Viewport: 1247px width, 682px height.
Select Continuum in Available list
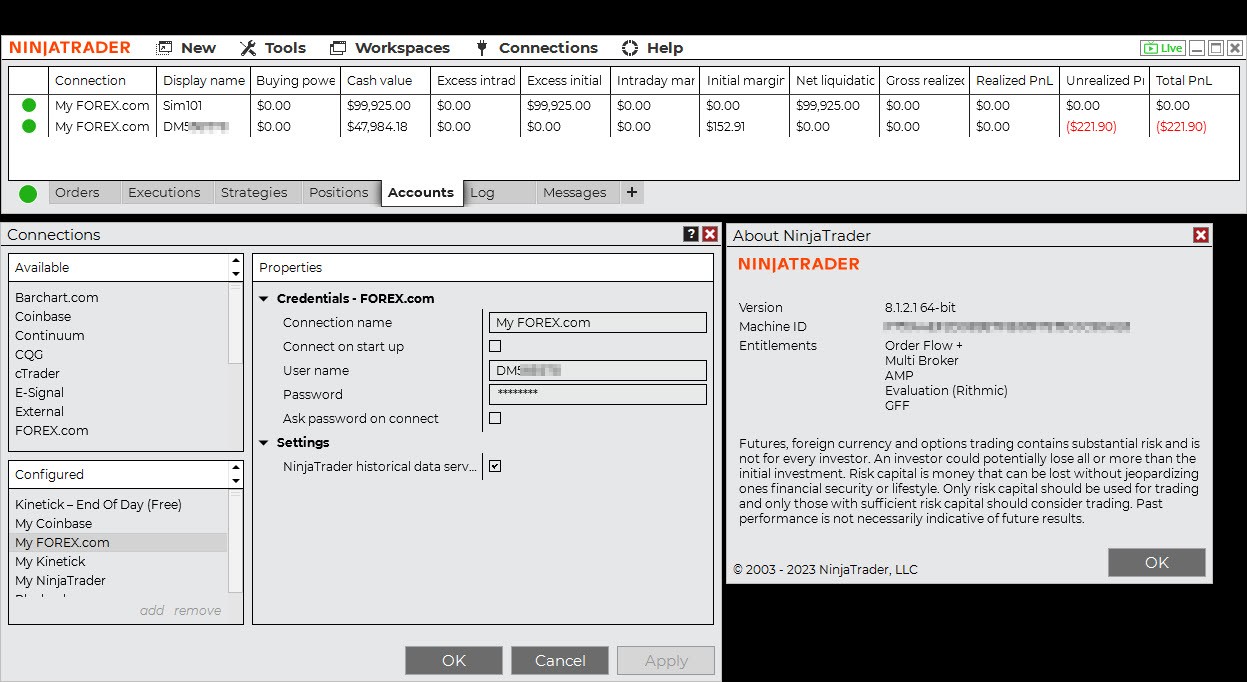click(50, 336)
